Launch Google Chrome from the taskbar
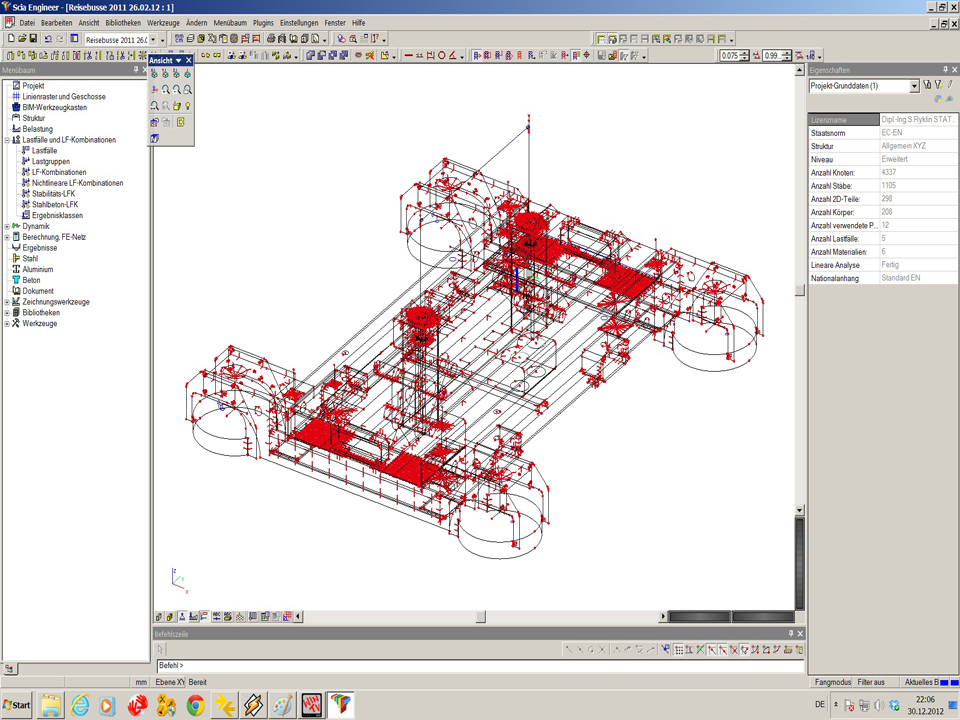Image resolution: width=960 pixels, height=720 pixels. pos(195,705)
